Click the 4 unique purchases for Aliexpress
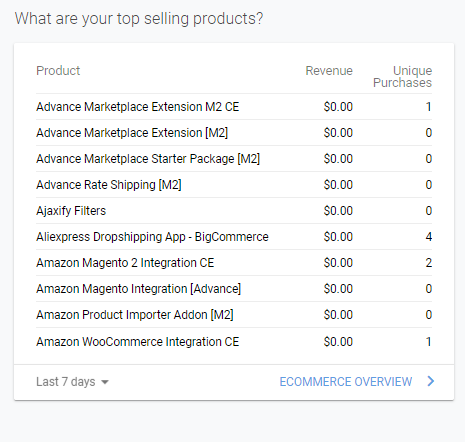 pos(429,237)
